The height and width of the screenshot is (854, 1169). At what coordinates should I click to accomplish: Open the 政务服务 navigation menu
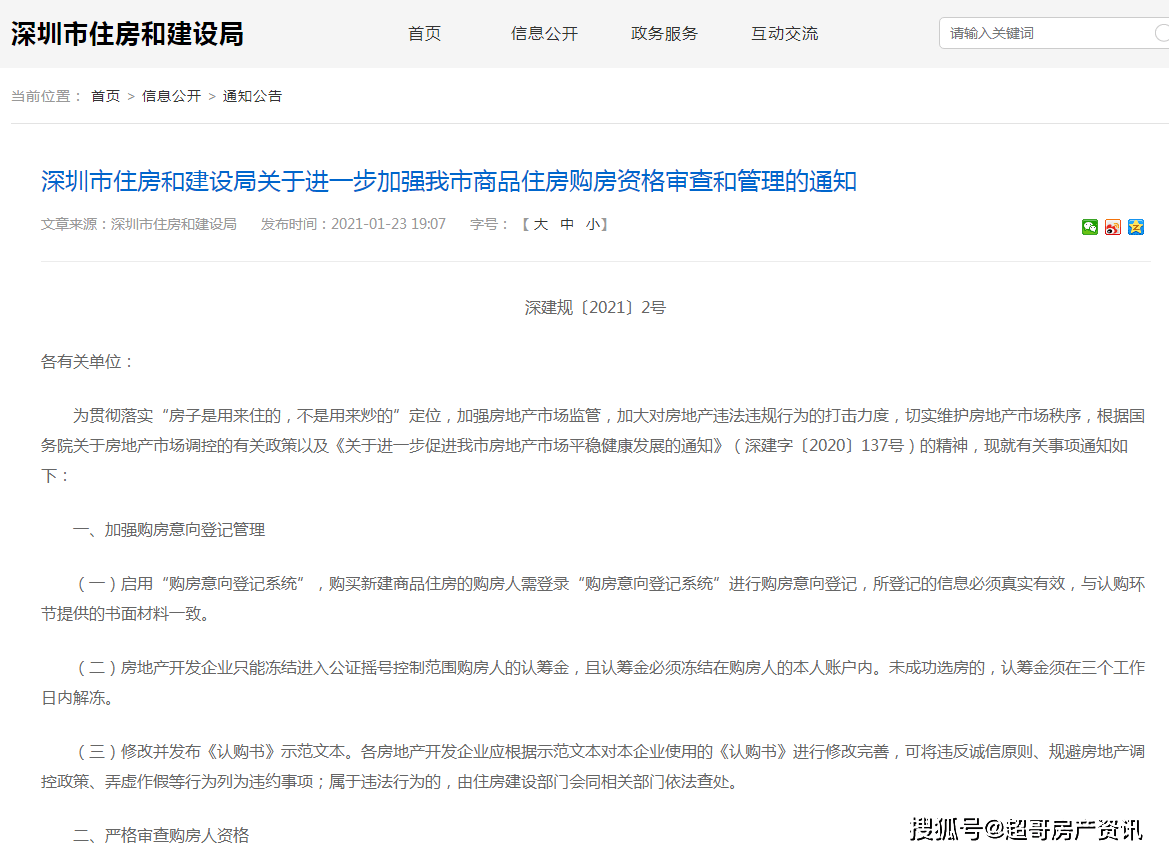[664, 32]
